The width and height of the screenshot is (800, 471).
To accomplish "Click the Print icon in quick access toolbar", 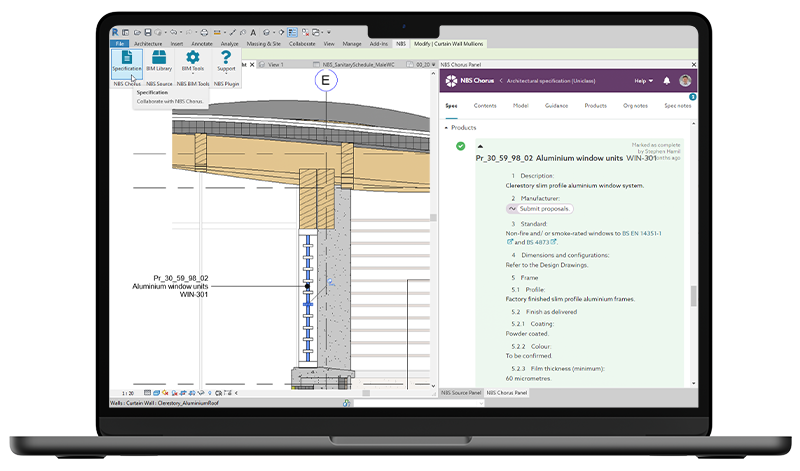I will tap(204, 32).
